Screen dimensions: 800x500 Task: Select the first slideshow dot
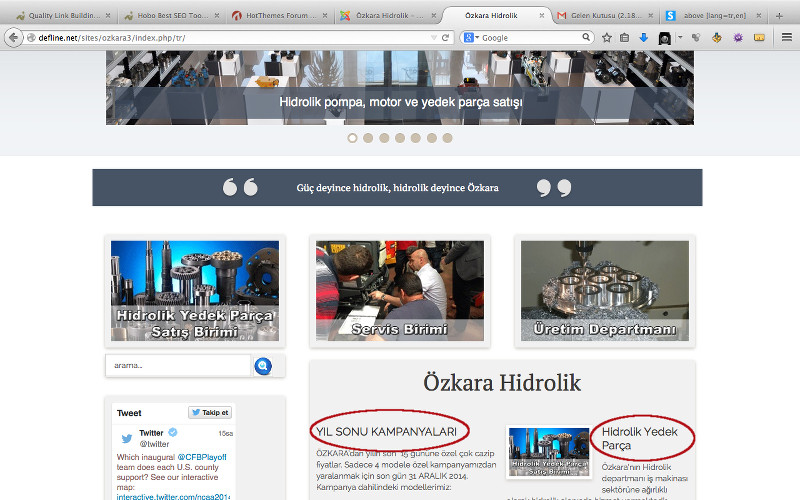pyautogui.click(x=352, y=138)
